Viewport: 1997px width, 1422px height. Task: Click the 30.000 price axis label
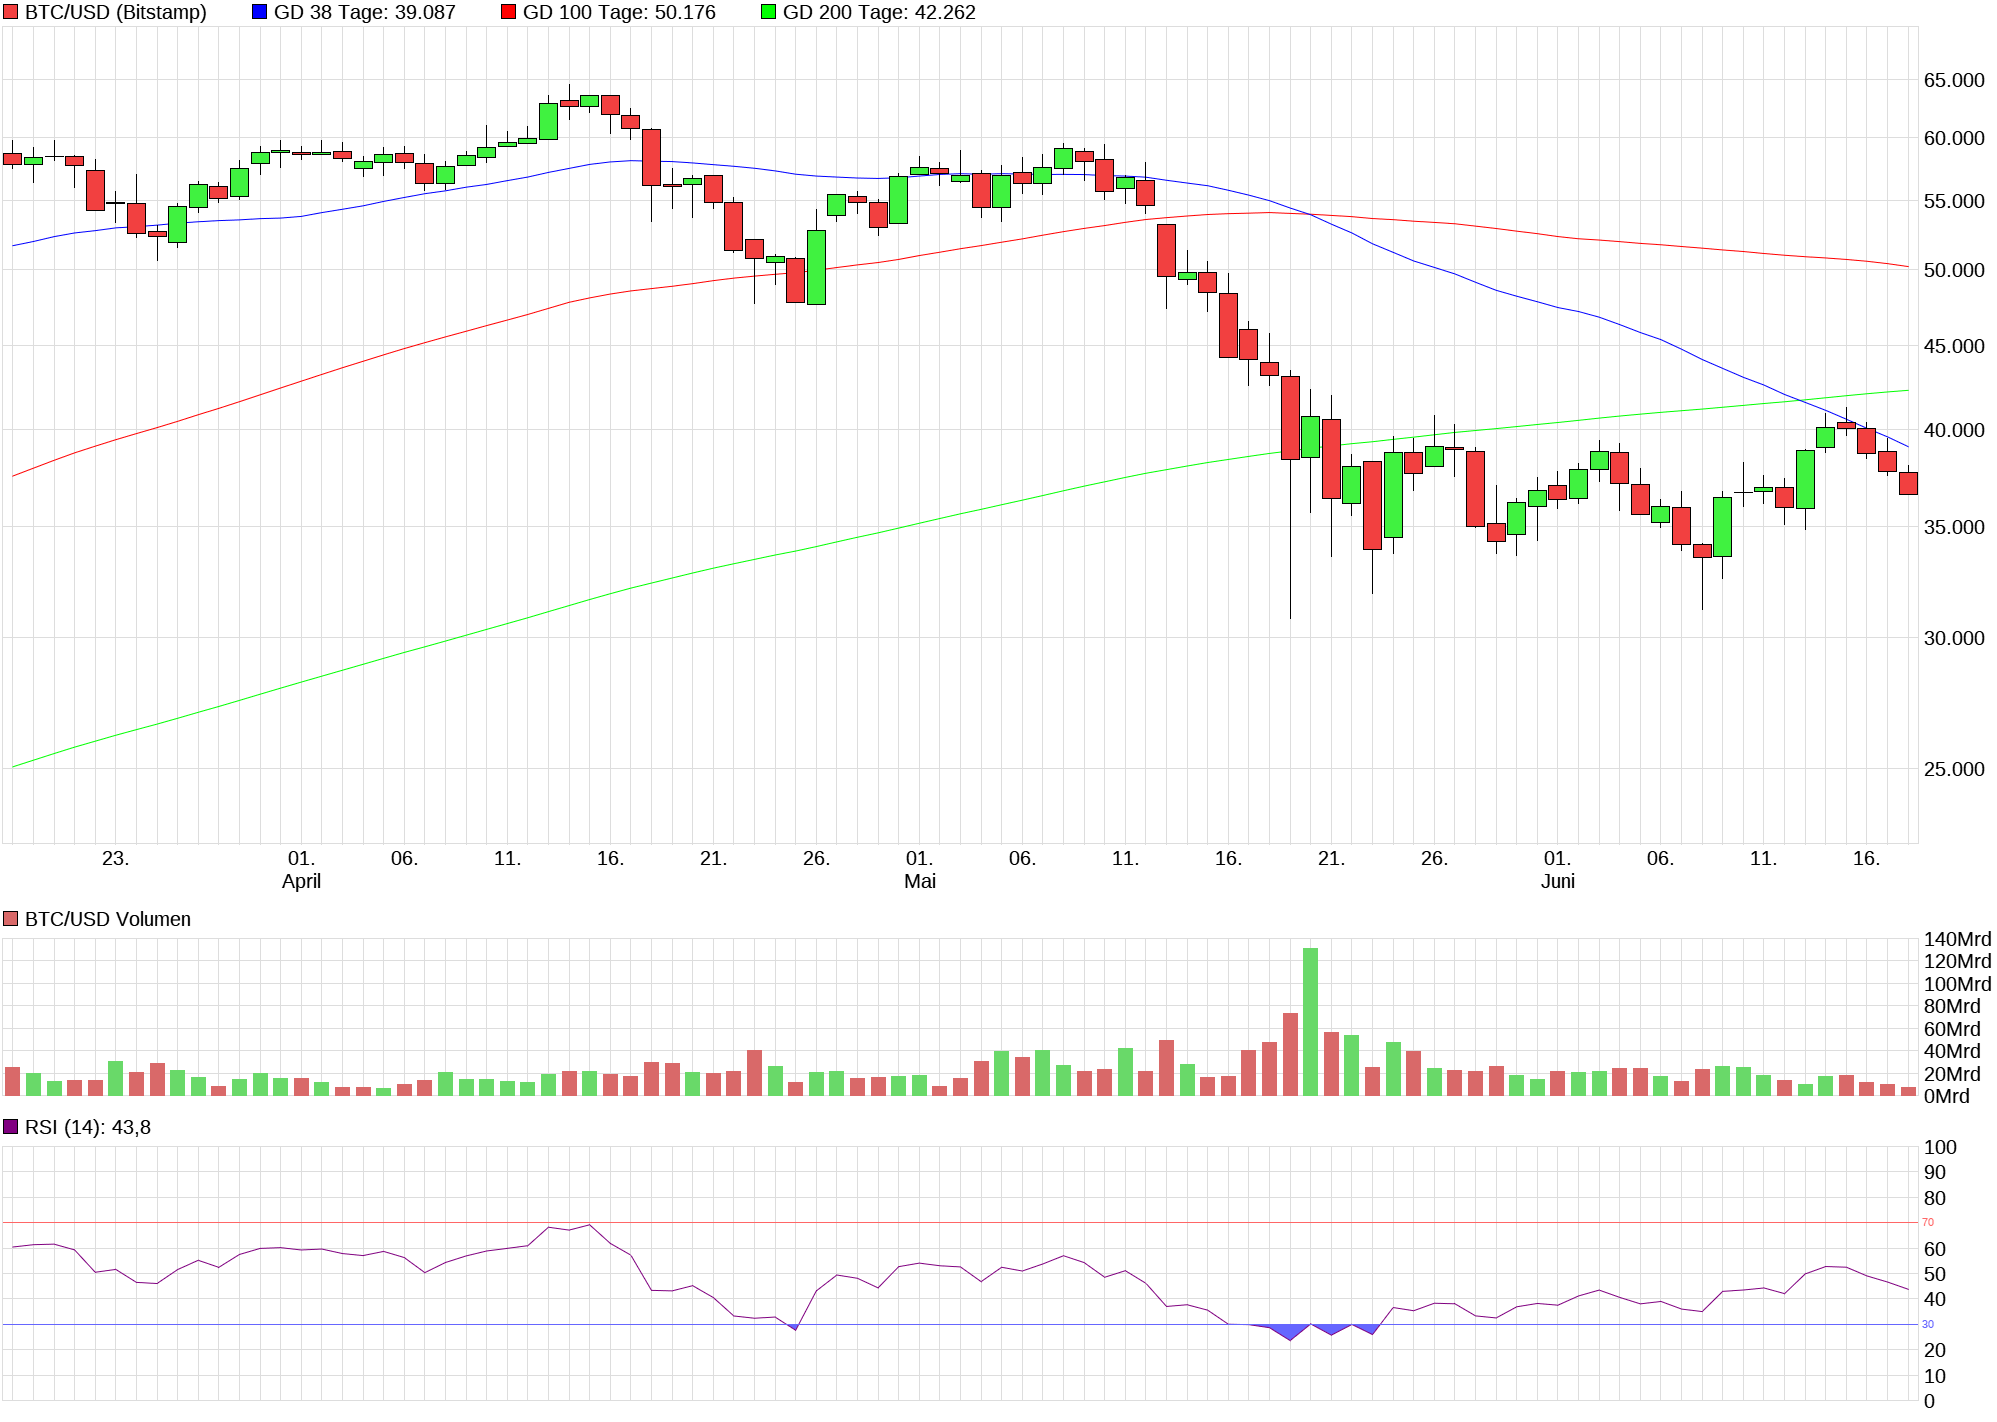click(x=1953, y=638)
